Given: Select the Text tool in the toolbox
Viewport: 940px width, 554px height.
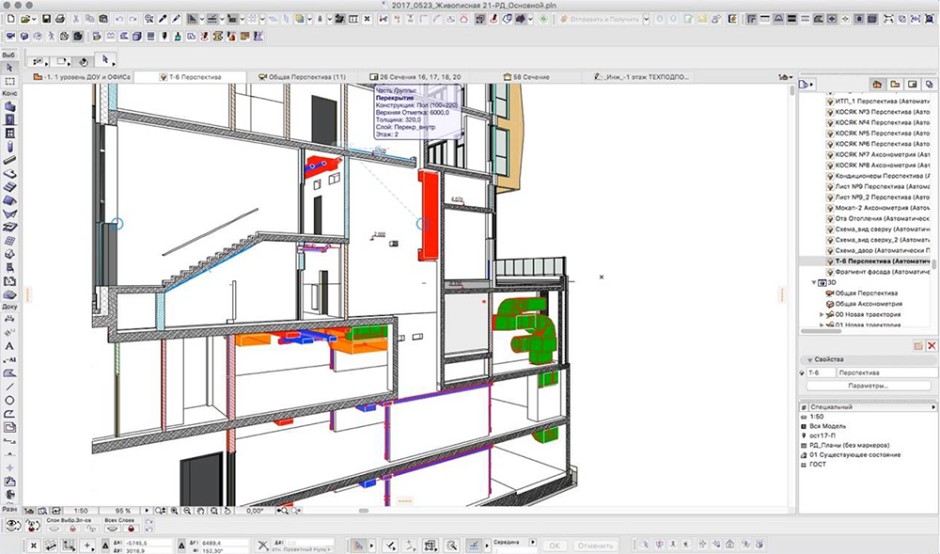Looking at the screenshot, I should click(9, 346).
